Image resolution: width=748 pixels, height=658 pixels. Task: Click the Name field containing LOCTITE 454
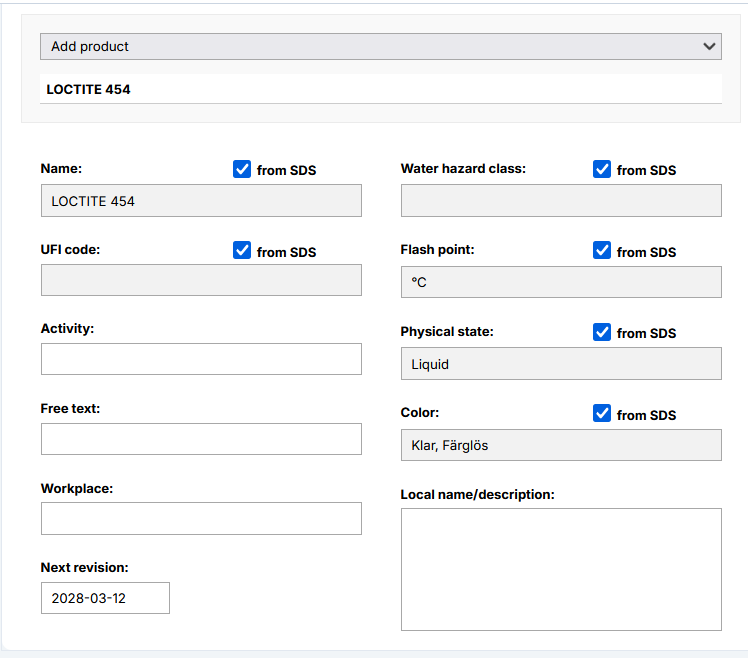[201, 200]
